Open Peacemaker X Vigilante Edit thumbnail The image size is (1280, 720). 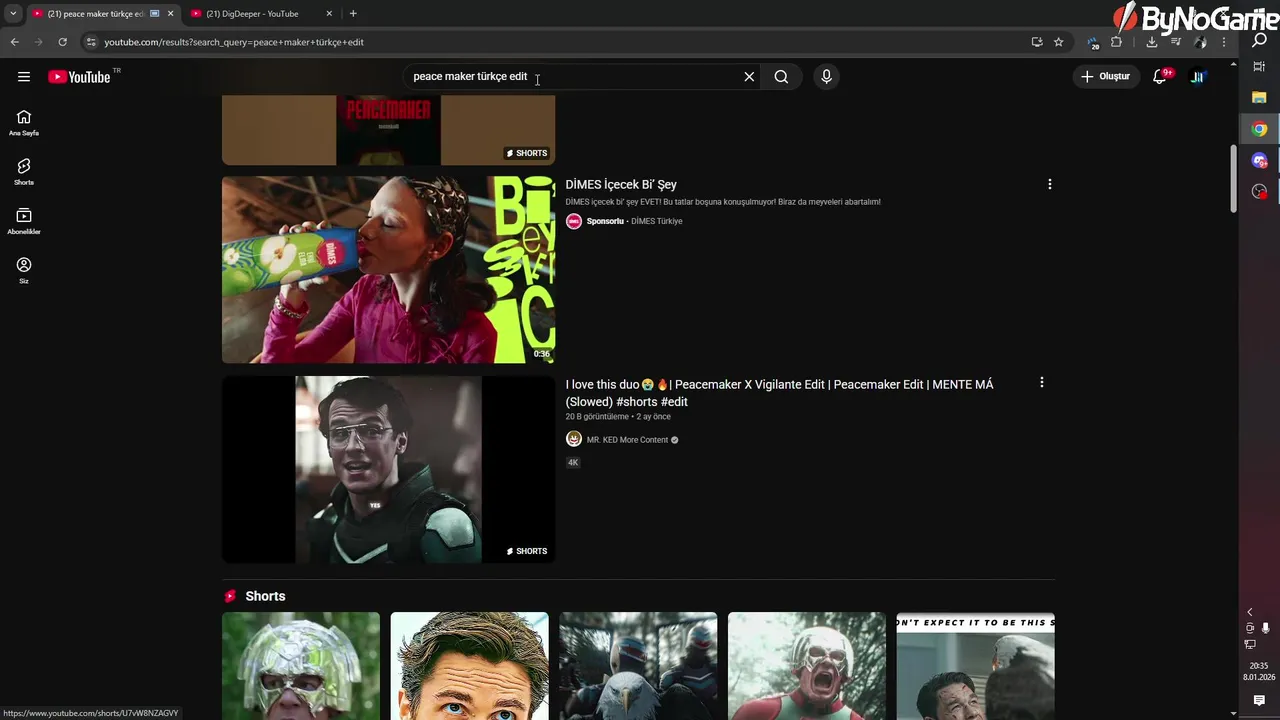click(x=388, y=469)
